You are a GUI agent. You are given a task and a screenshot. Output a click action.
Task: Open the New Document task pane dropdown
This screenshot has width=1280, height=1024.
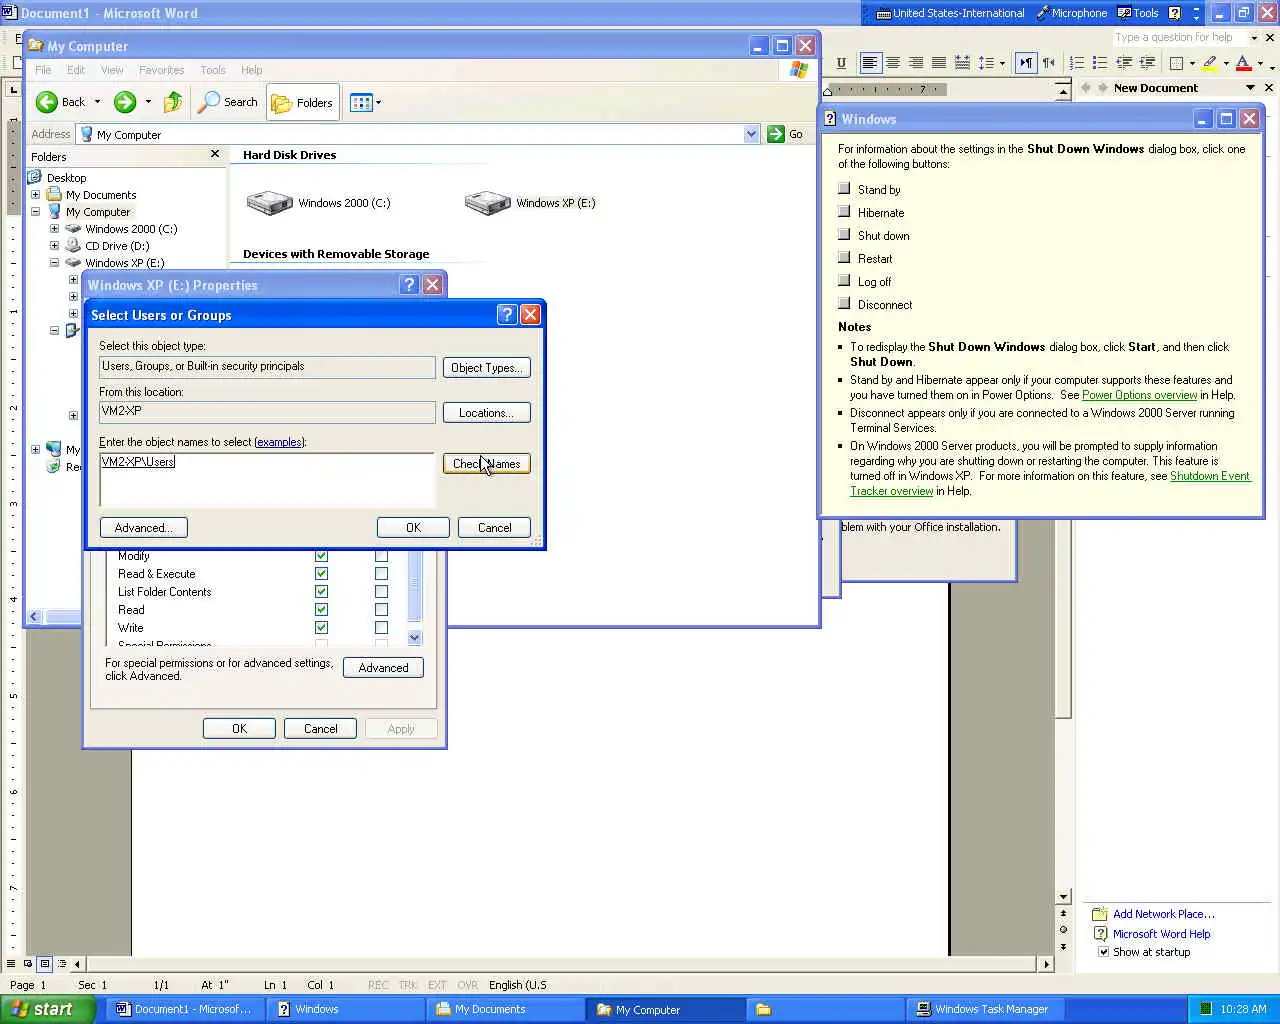pyautogui.click(x=1250, y=88)
